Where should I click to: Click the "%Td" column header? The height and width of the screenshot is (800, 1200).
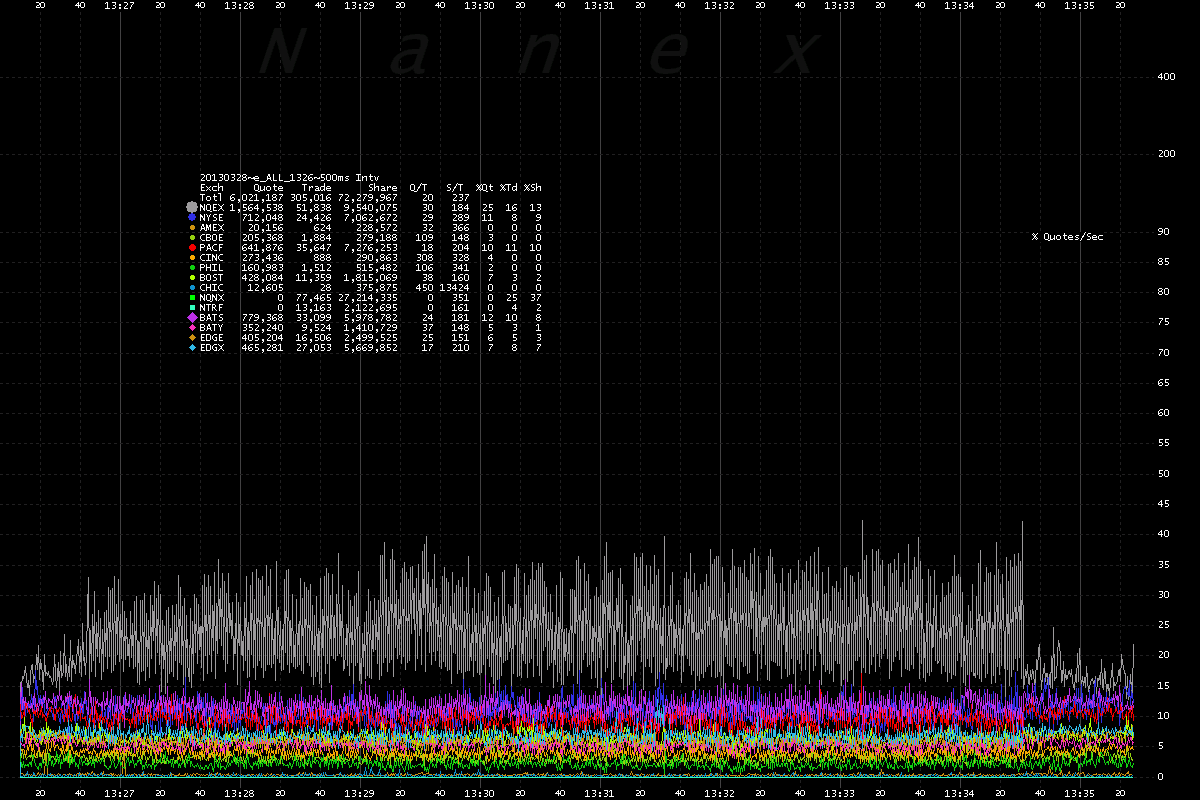pos(509,187)
